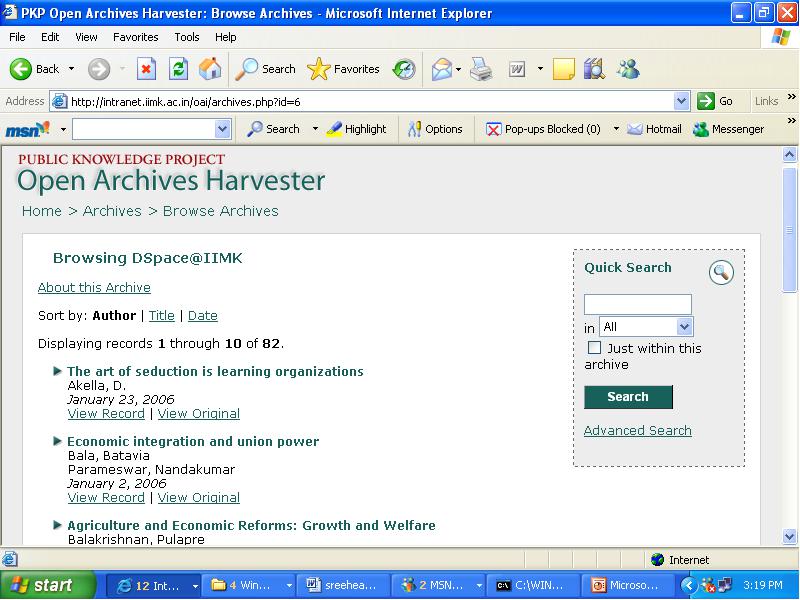Toggle the Highlight marker tool
This screenshot has width=800, height=600.
point(356,129)
